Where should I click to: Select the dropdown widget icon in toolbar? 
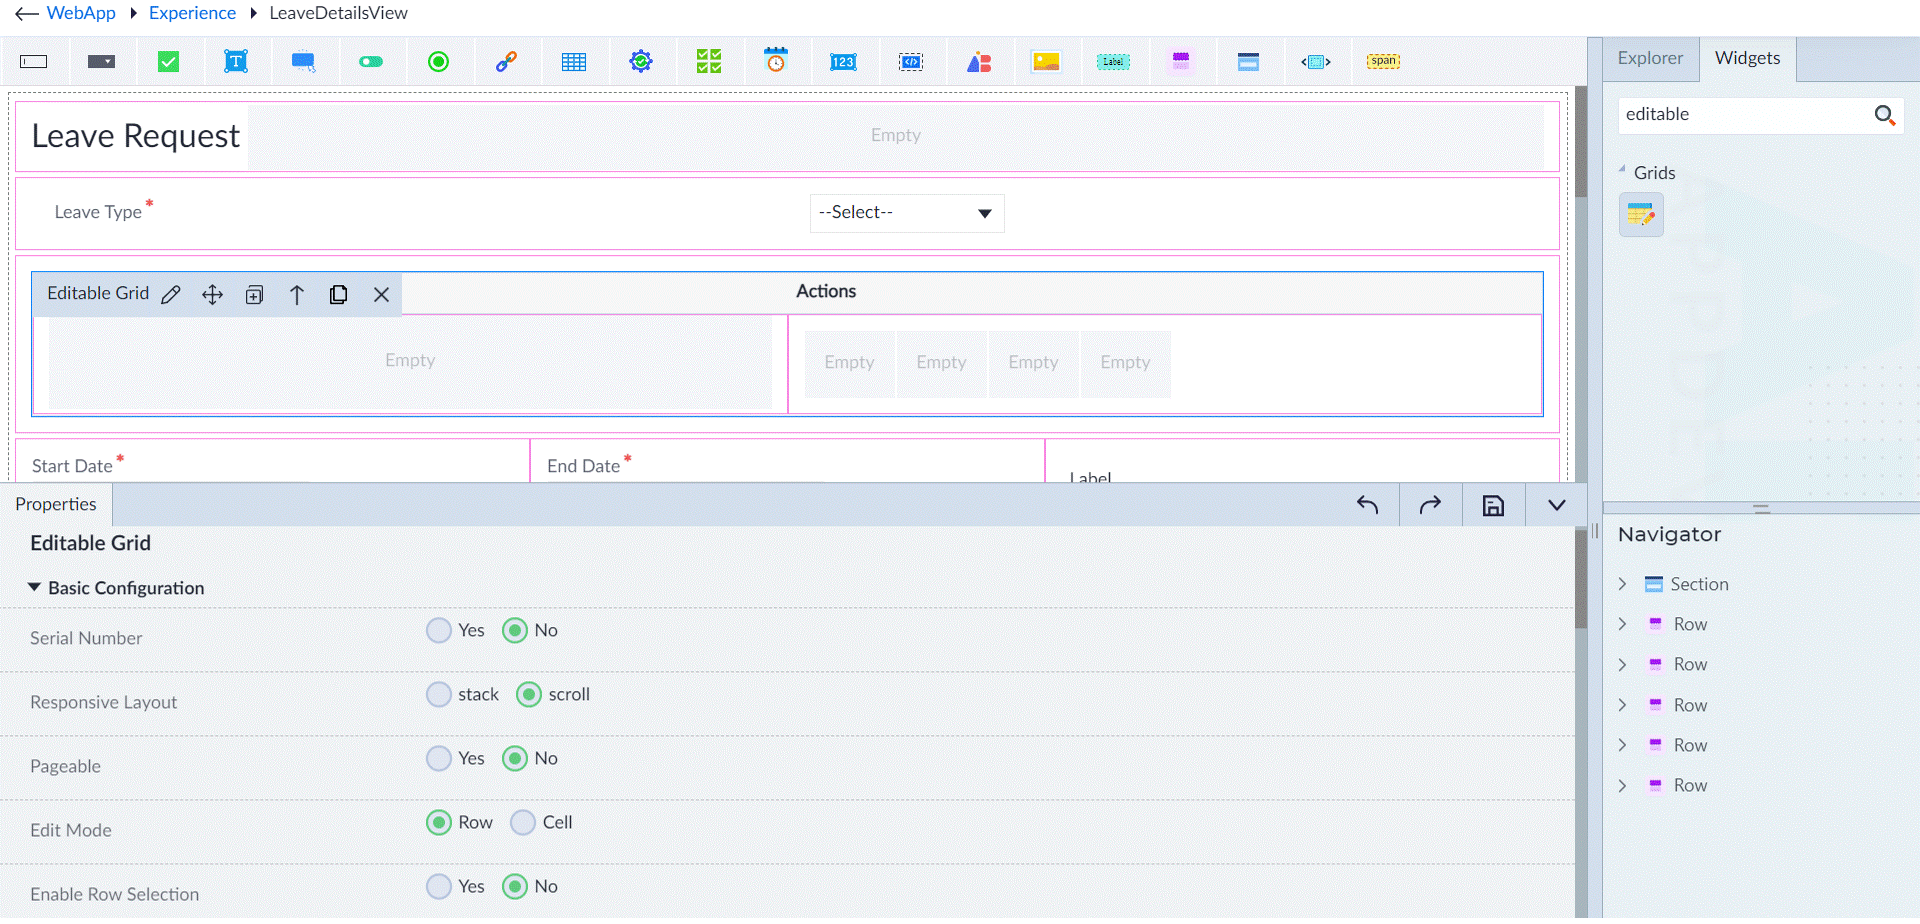101,62
